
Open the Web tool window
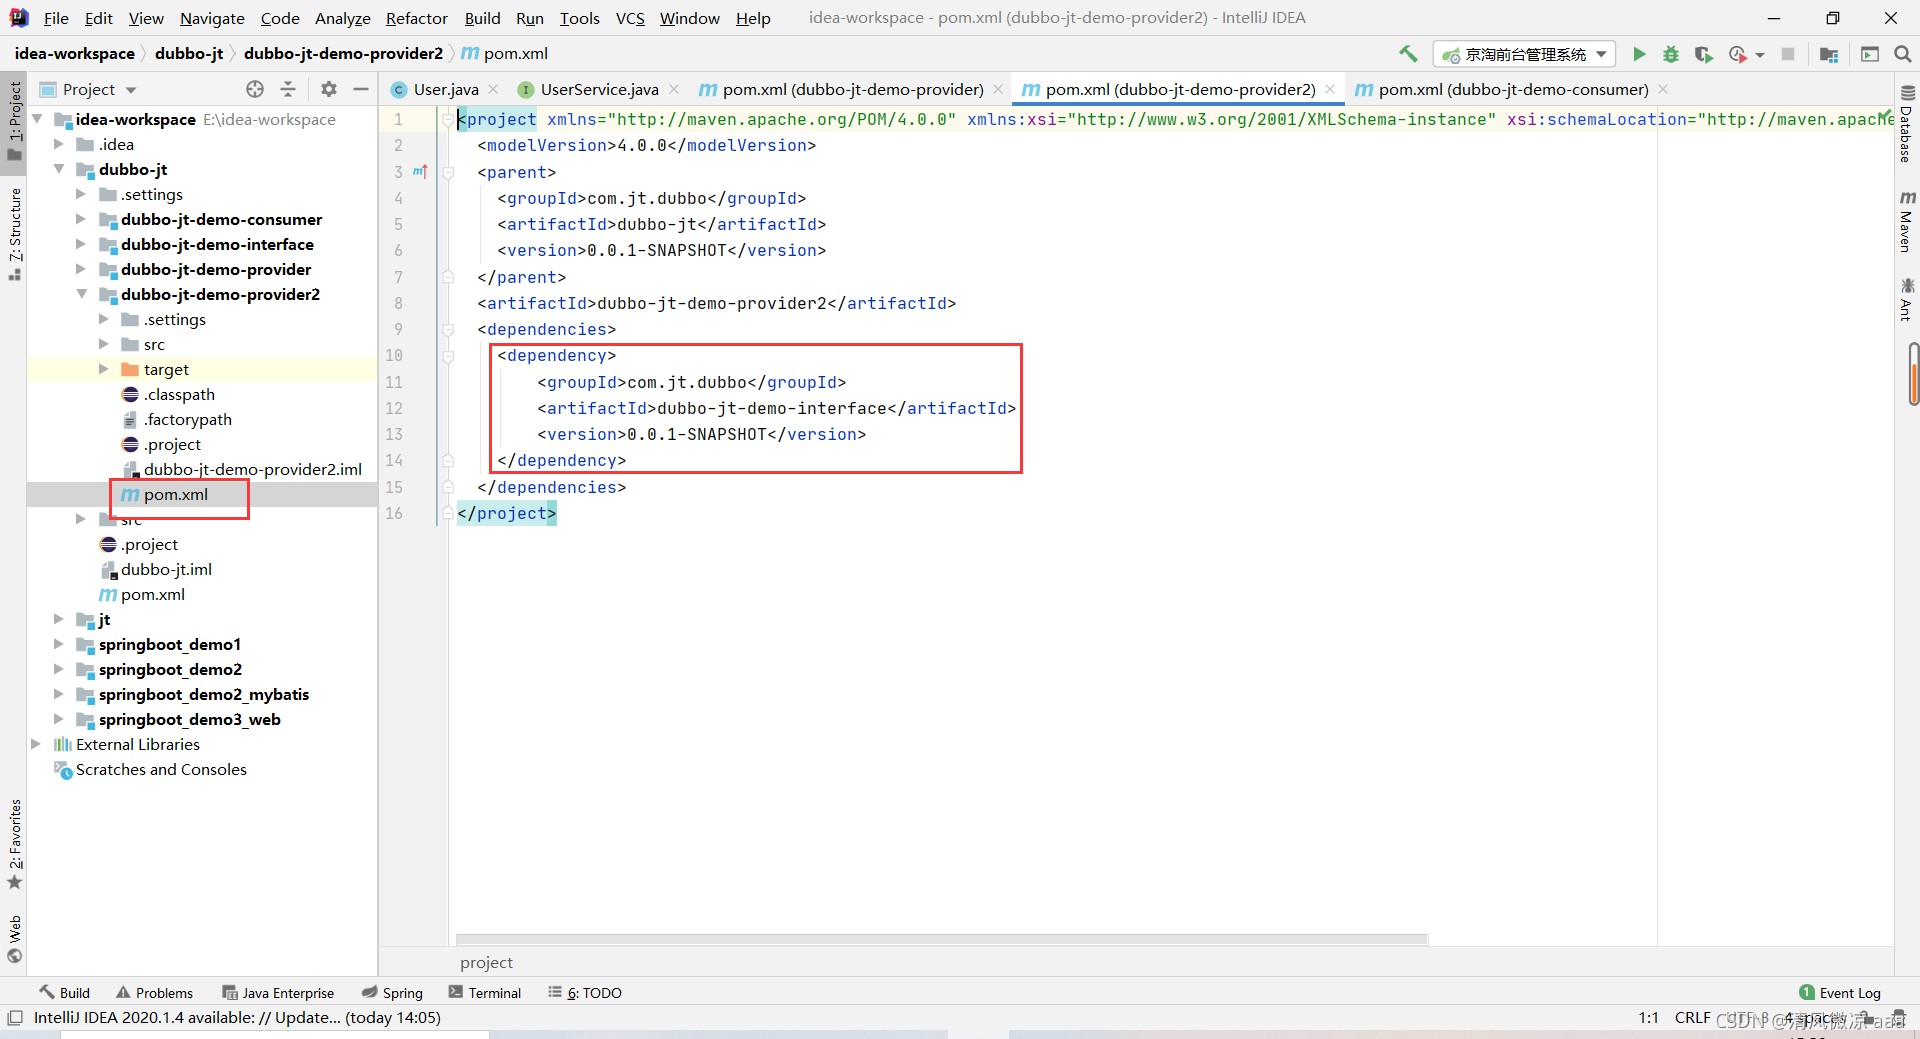[x=14, y=939]
